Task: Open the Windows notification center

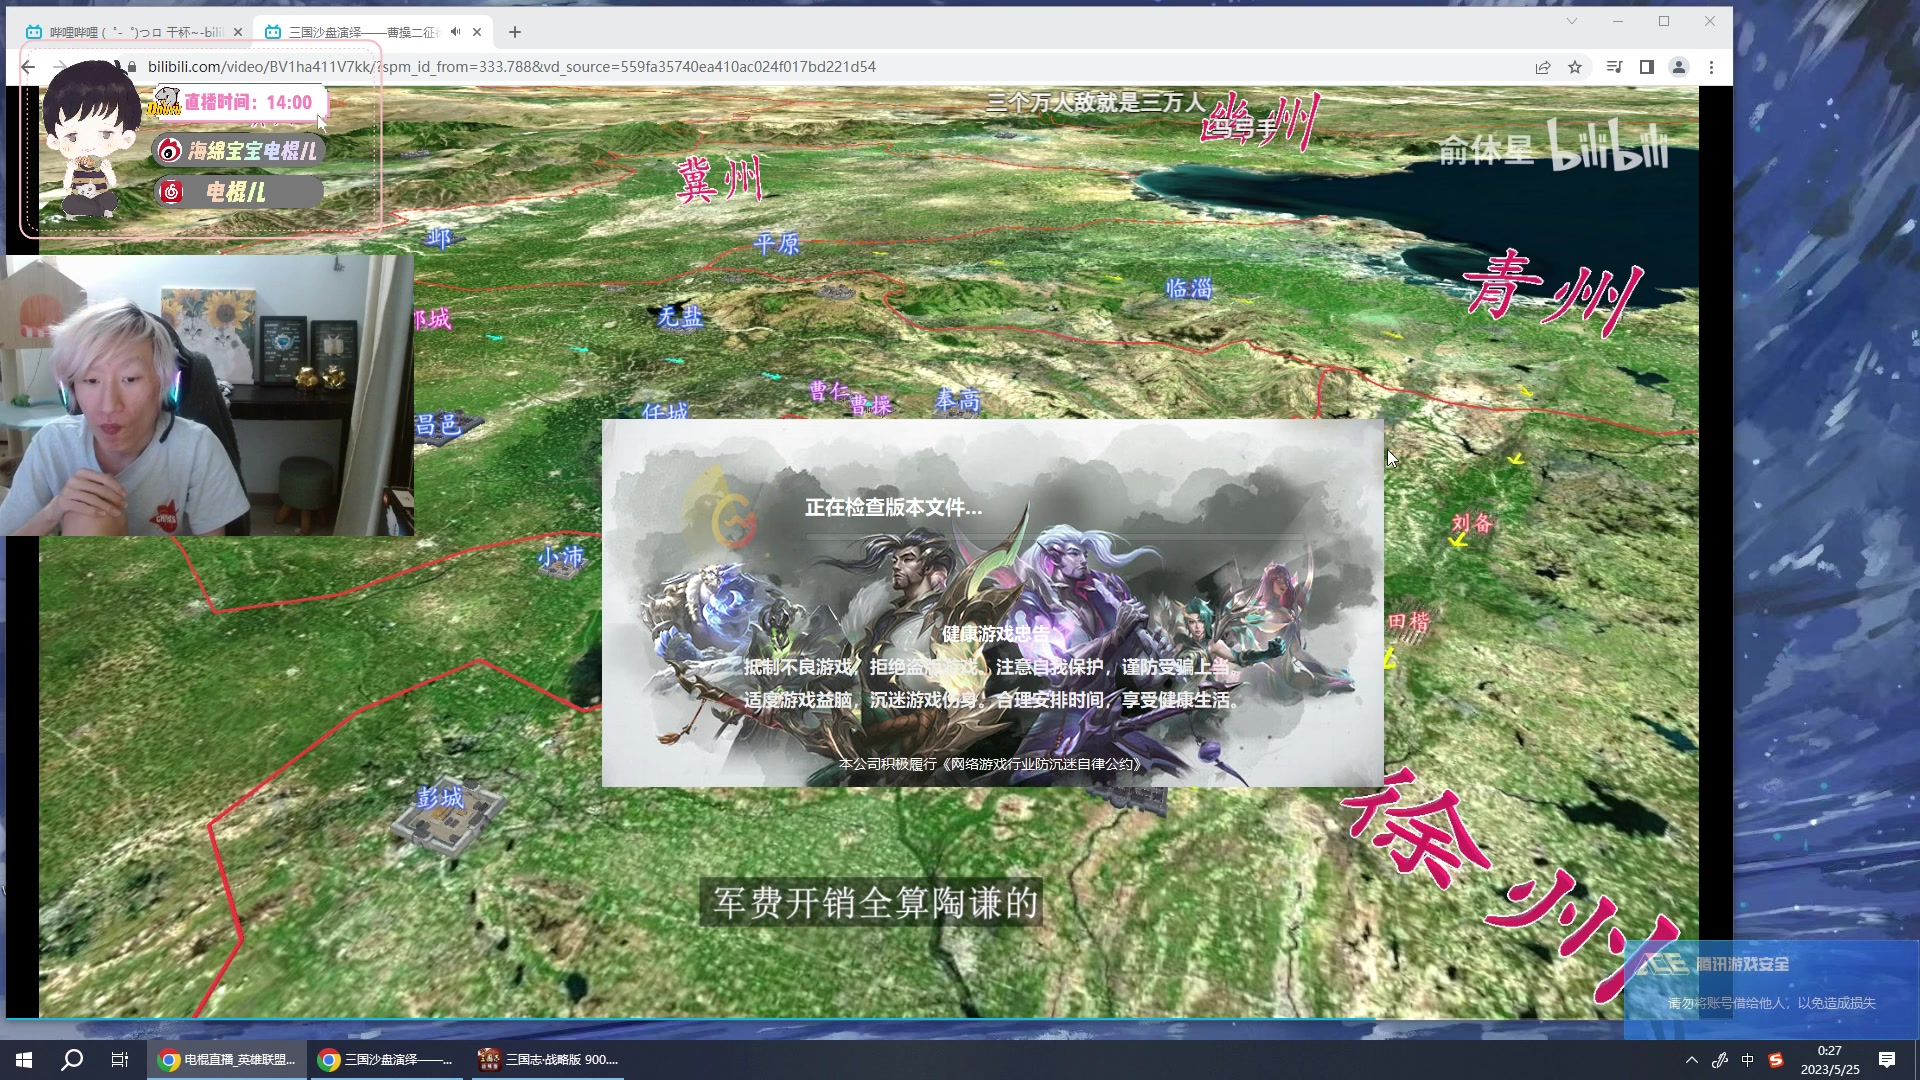Action: pos(1887,1060)
